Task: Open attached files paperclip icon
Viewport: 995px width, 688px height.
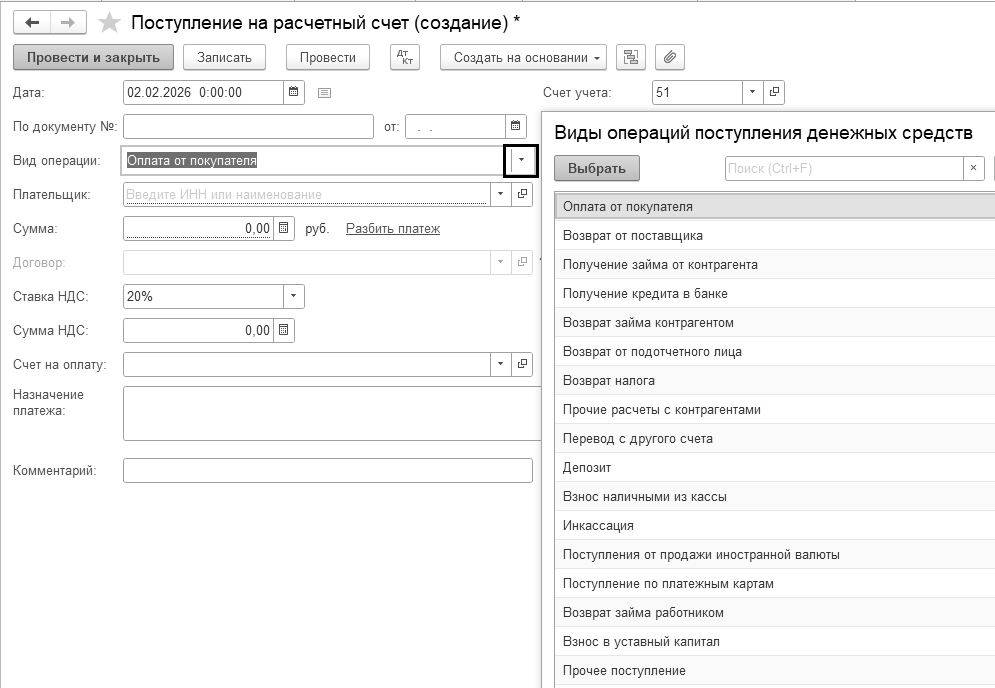Action: [x=669, y=57]
